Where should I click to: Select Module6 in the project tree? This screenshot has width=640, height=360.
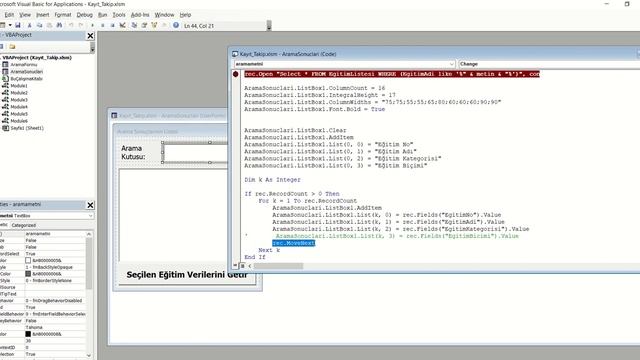click(19, 121)
